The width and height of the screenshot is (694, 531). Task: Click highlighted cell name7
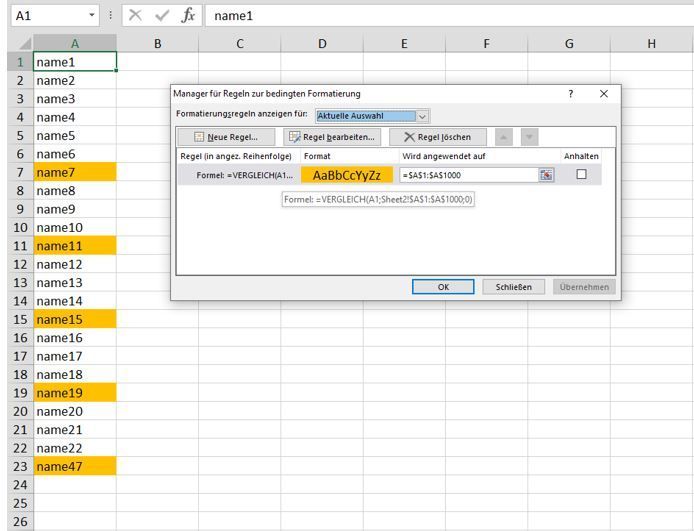pos(75,172)
